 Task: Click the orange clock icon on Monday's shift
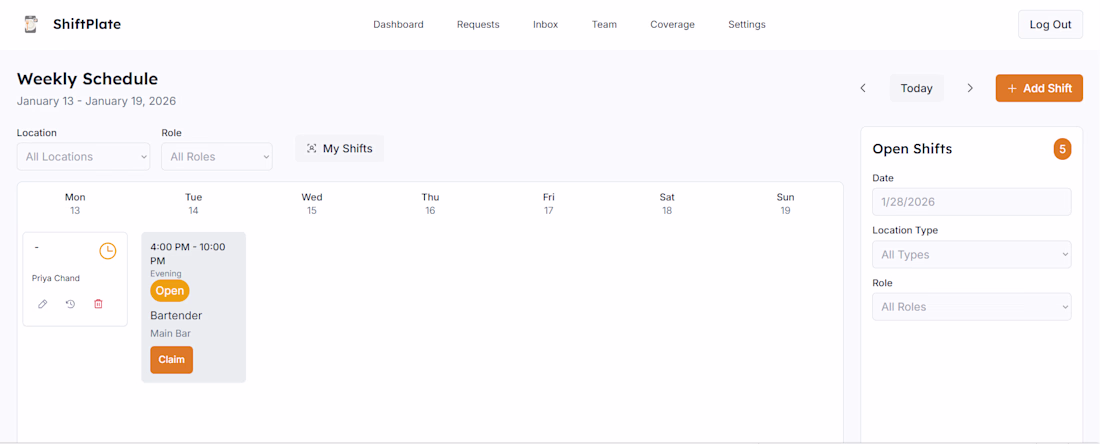107,251
